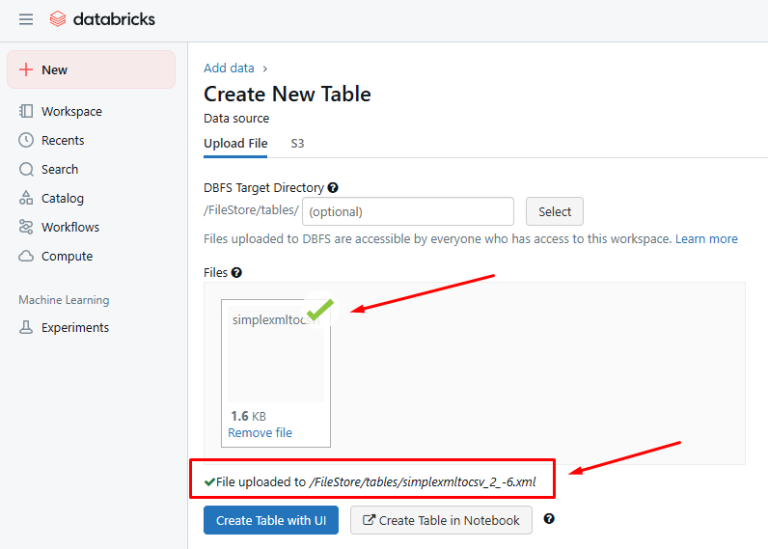This screenshot has width=768, height=549.
Task: Click help icon beside Create Table in Notebook
Action: click(549, 519)
